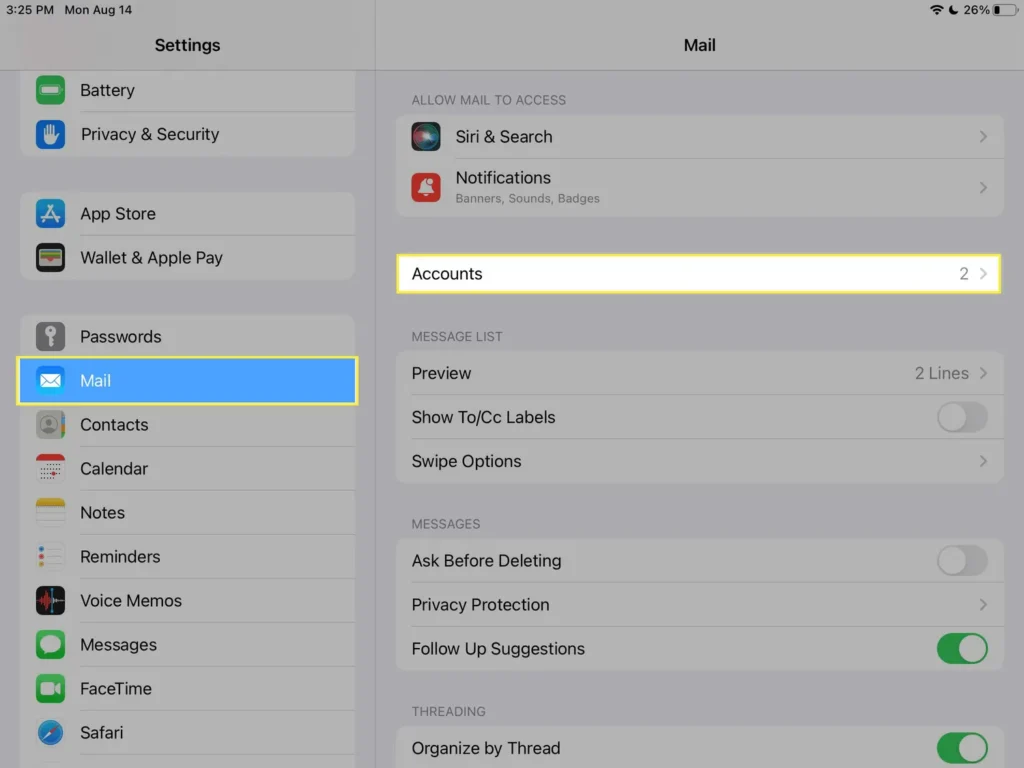Tap the Battery icon in sidebar
1024x768 pixels.
tap(50, 90)
